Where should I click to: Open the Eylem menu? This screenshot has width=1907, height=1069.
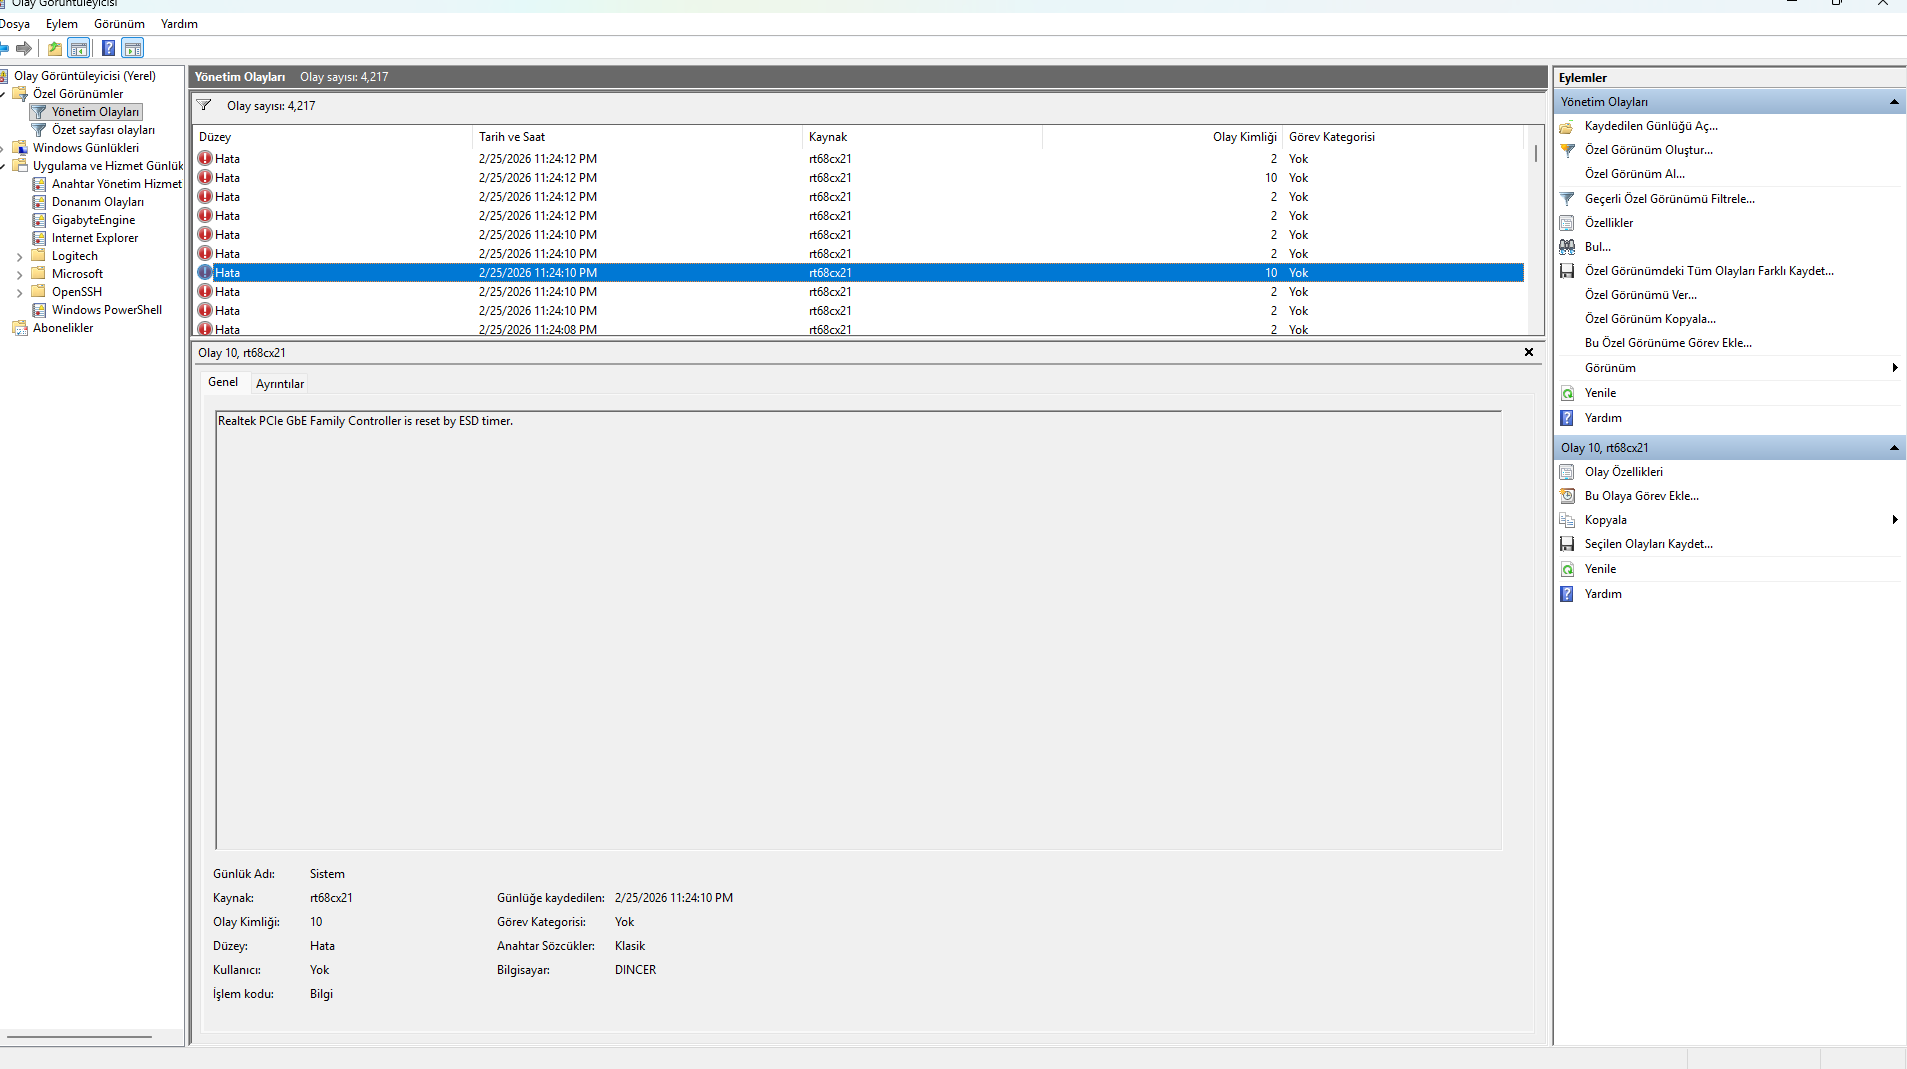point(62,24)
